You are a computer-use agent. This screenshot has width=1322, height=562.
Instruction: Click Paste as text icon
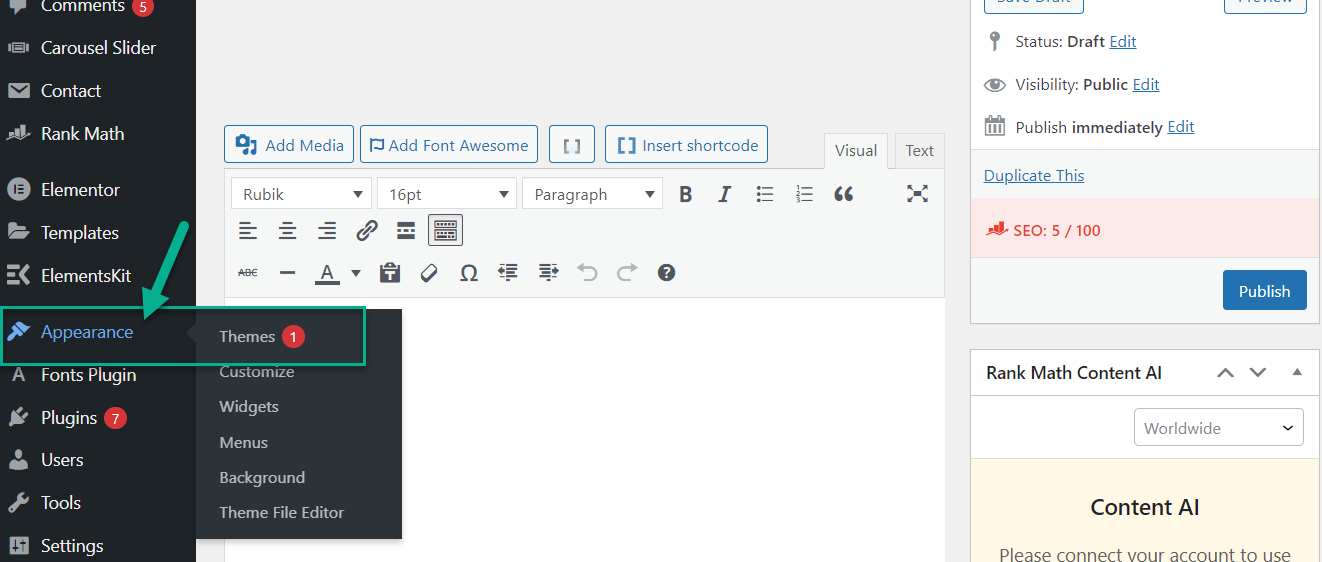(x=390, y=272)
